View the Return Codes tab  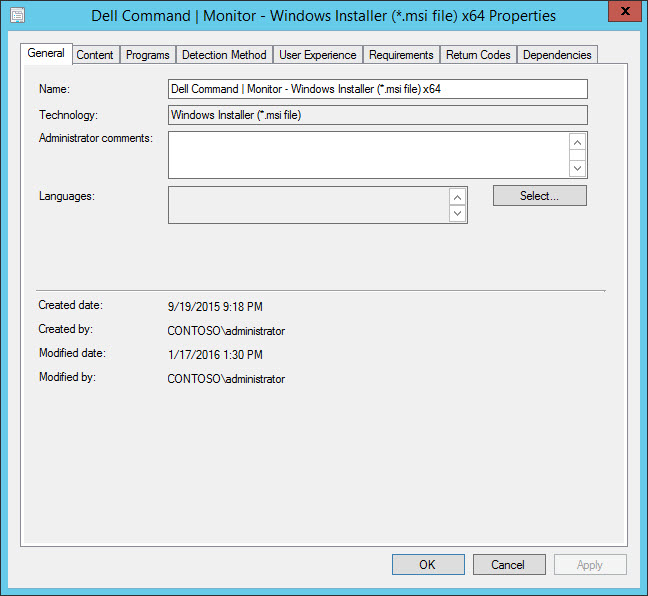tap(478, 55)
